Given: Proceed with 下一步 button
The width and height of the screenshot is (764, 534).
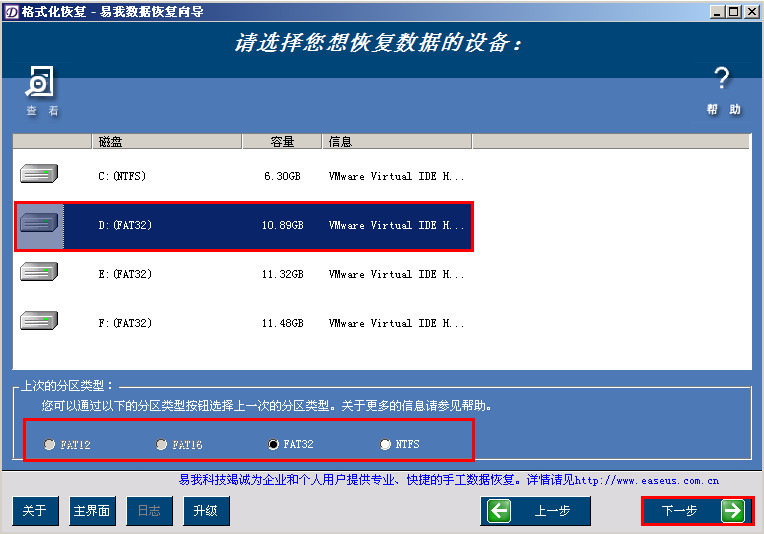Looking at the screenshot, I should [698, 511].
